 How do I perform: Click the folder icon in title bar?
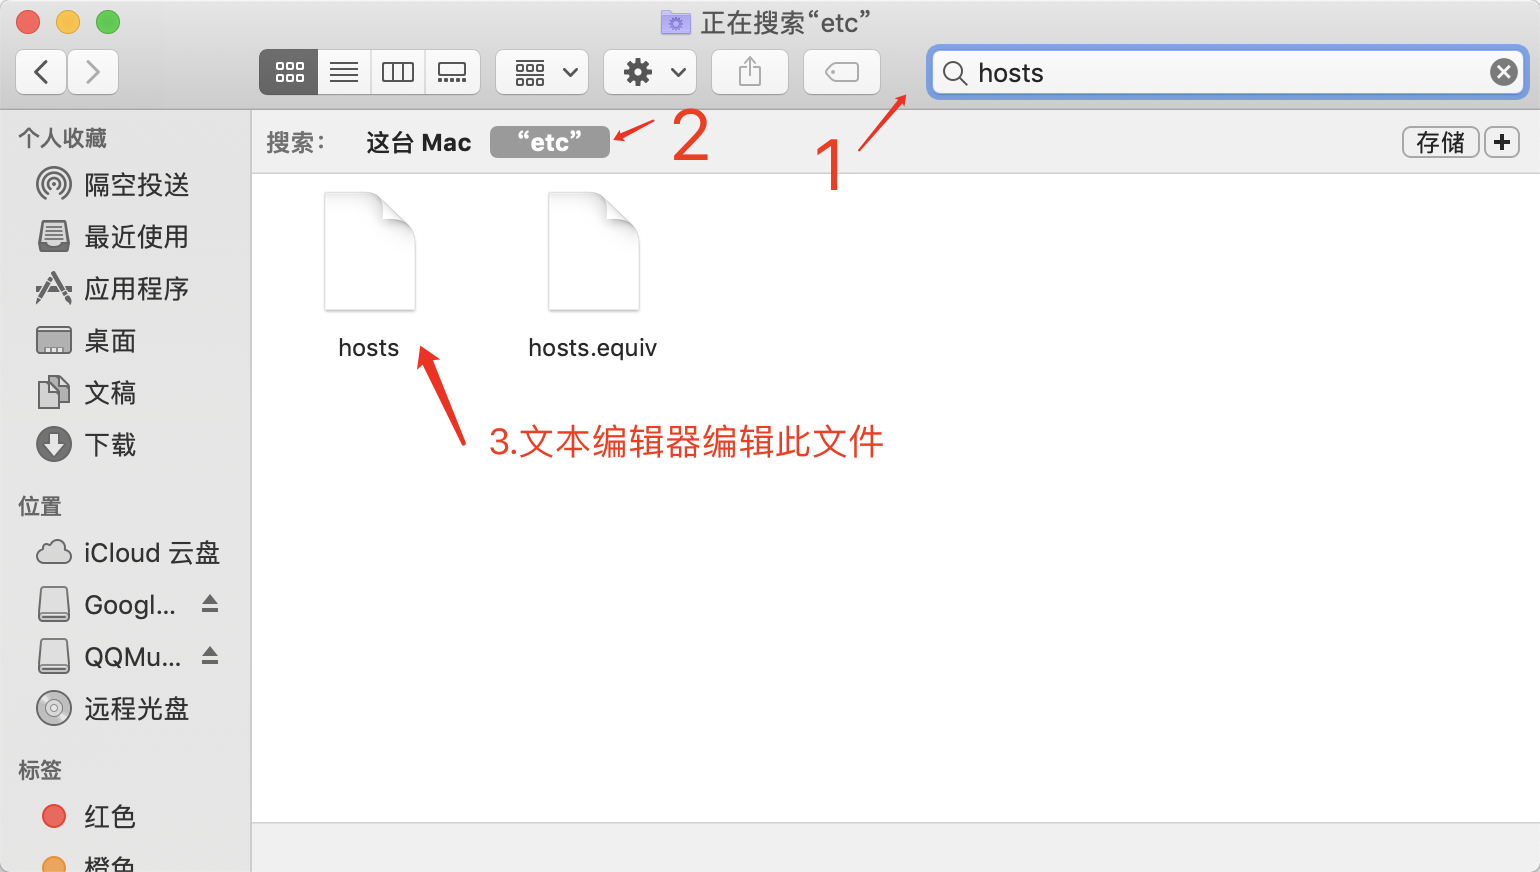pyautogui.click(x=676, y=22)
